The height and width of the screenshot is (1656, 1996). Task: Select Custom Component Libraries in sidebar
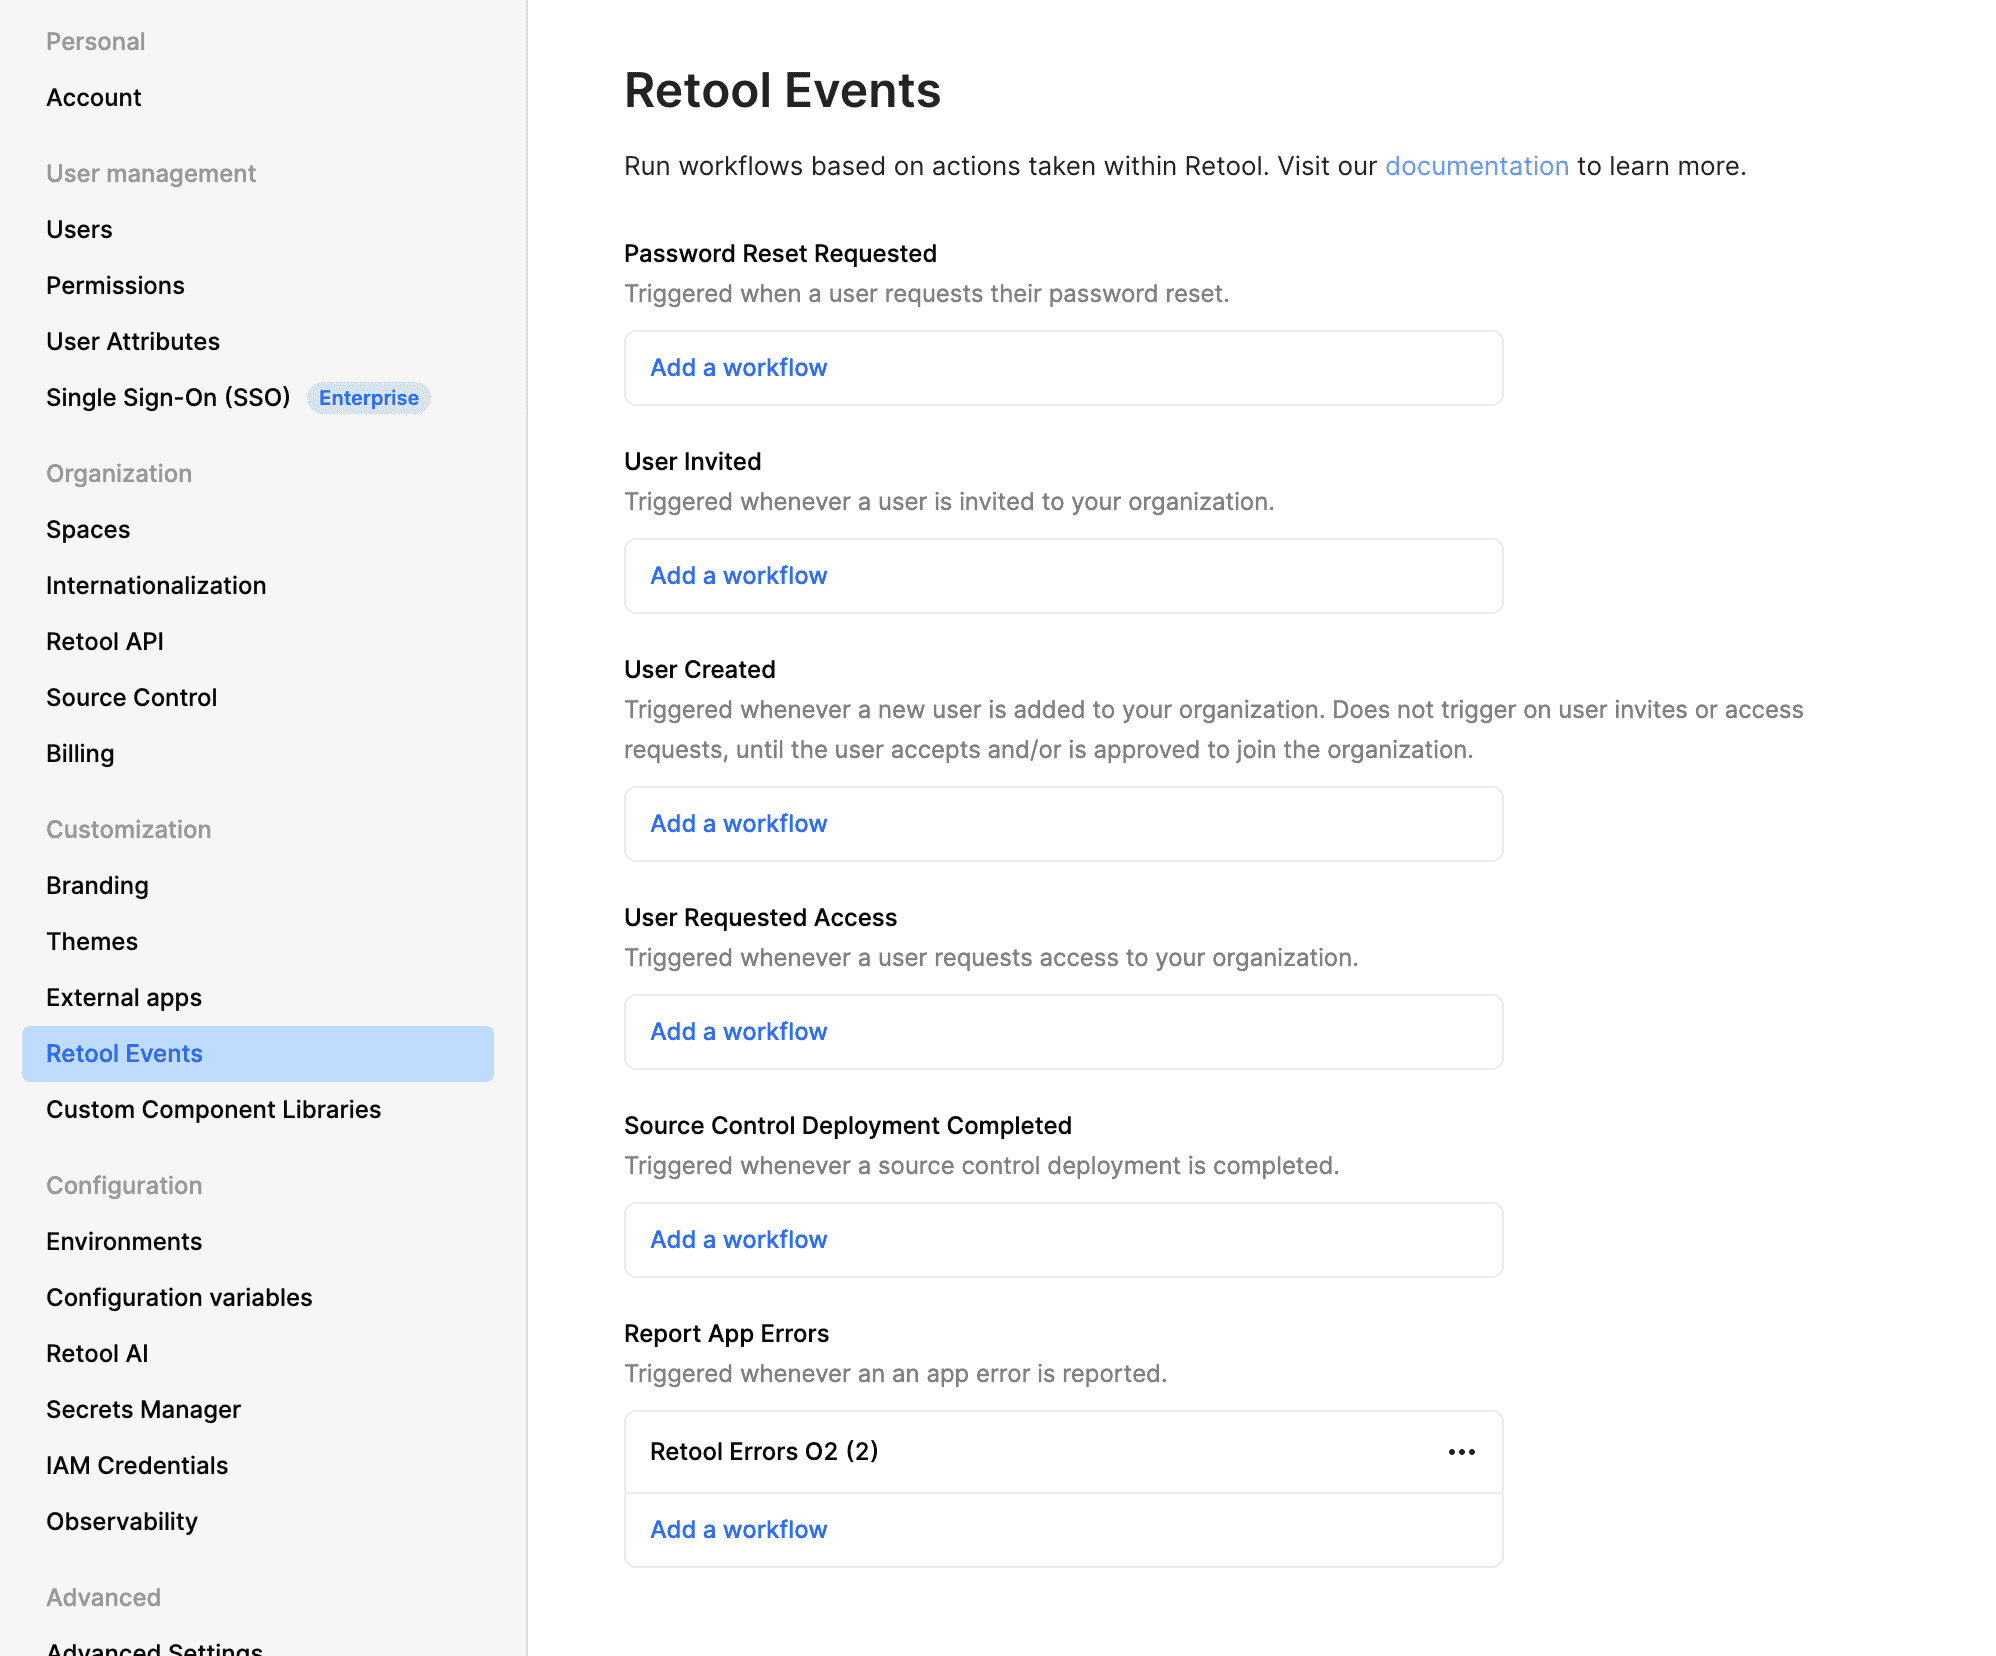[213, 1110]
